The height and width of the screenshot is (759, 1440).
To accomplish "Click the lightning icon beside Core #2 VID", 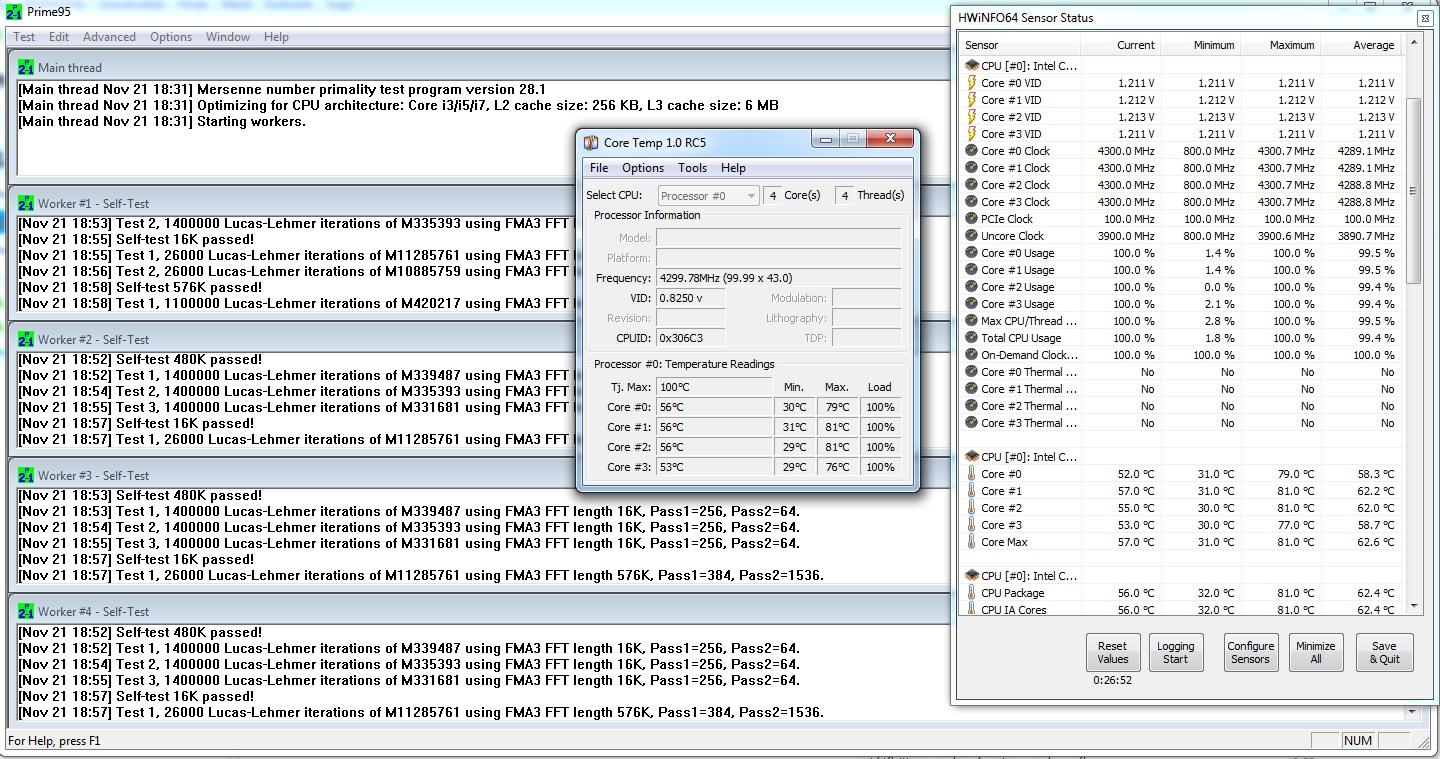I will [971, 117].
